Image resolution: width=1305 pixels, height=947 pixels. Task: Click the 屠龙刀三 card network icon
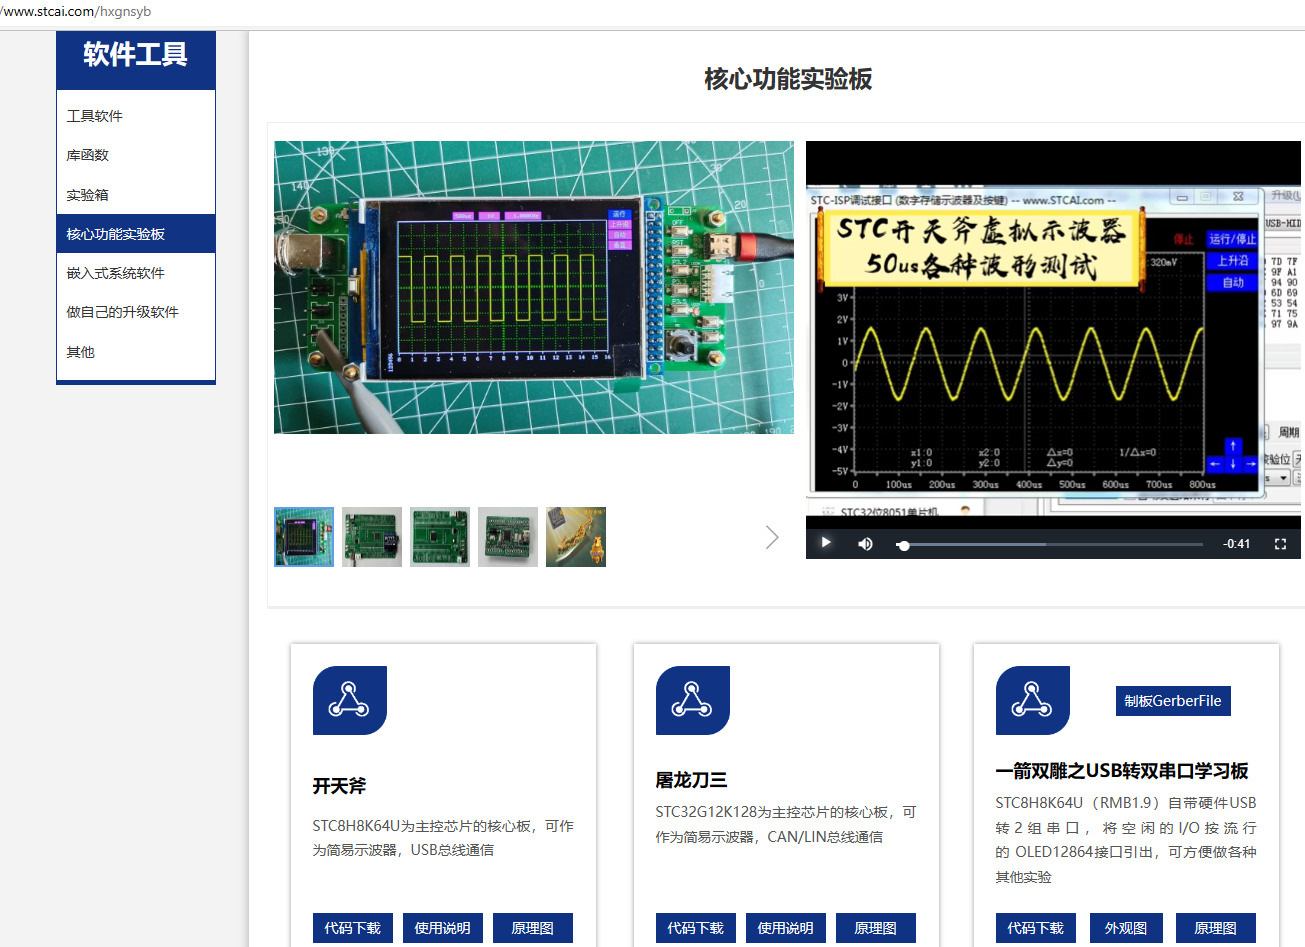(692, 700)
